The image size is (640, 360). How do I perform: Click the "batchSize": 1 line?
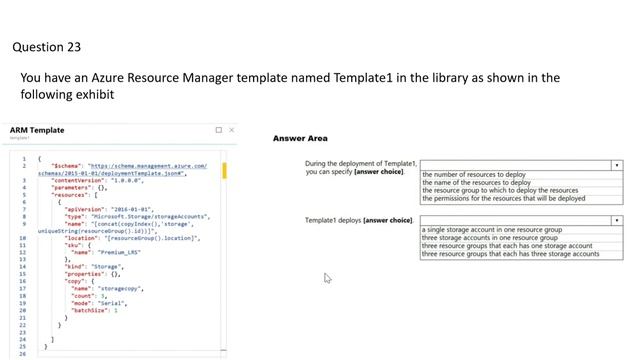point(94,311)
